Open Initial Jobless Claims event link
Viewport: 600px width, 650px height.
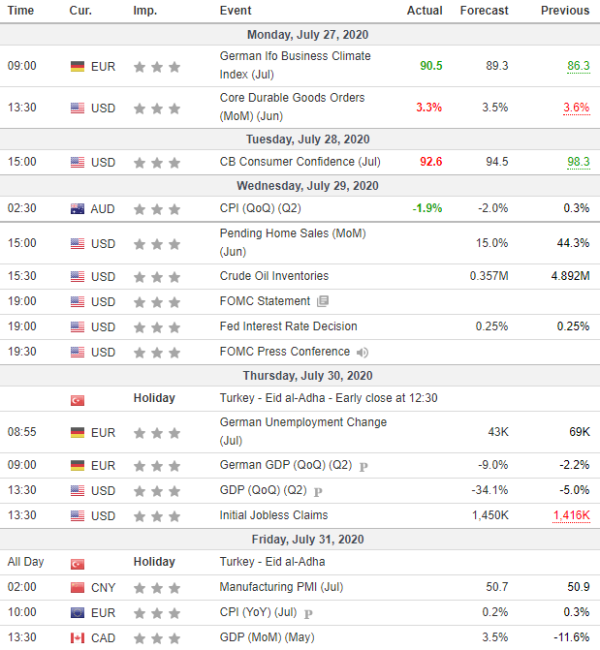pos(274,515)
